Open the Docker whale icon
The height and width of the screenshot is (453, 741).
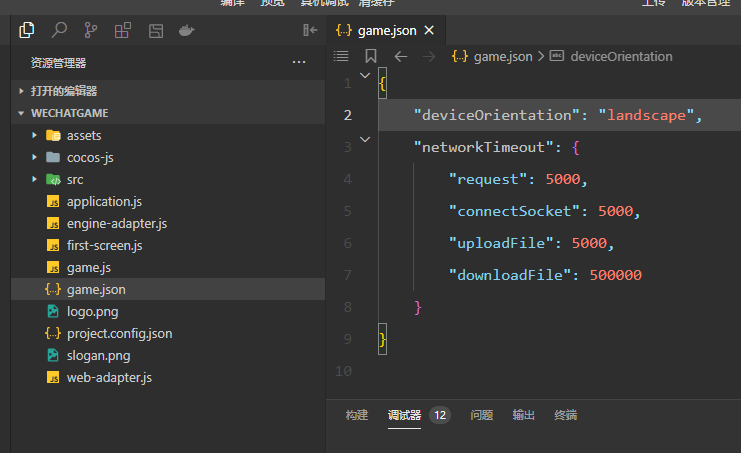click(187, 31)
